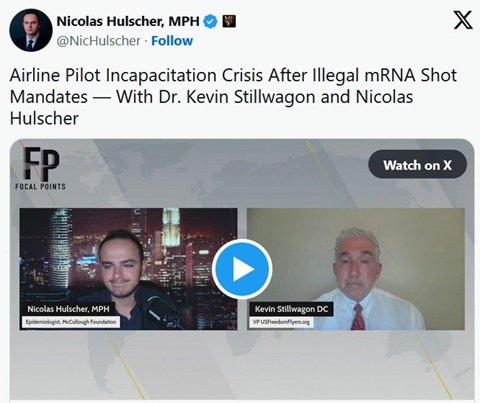This screenshot has width=480, height=403.
Task: Click the Airline Pilot Incapacitation Crisis tweet text
Action: coord(233,97)
